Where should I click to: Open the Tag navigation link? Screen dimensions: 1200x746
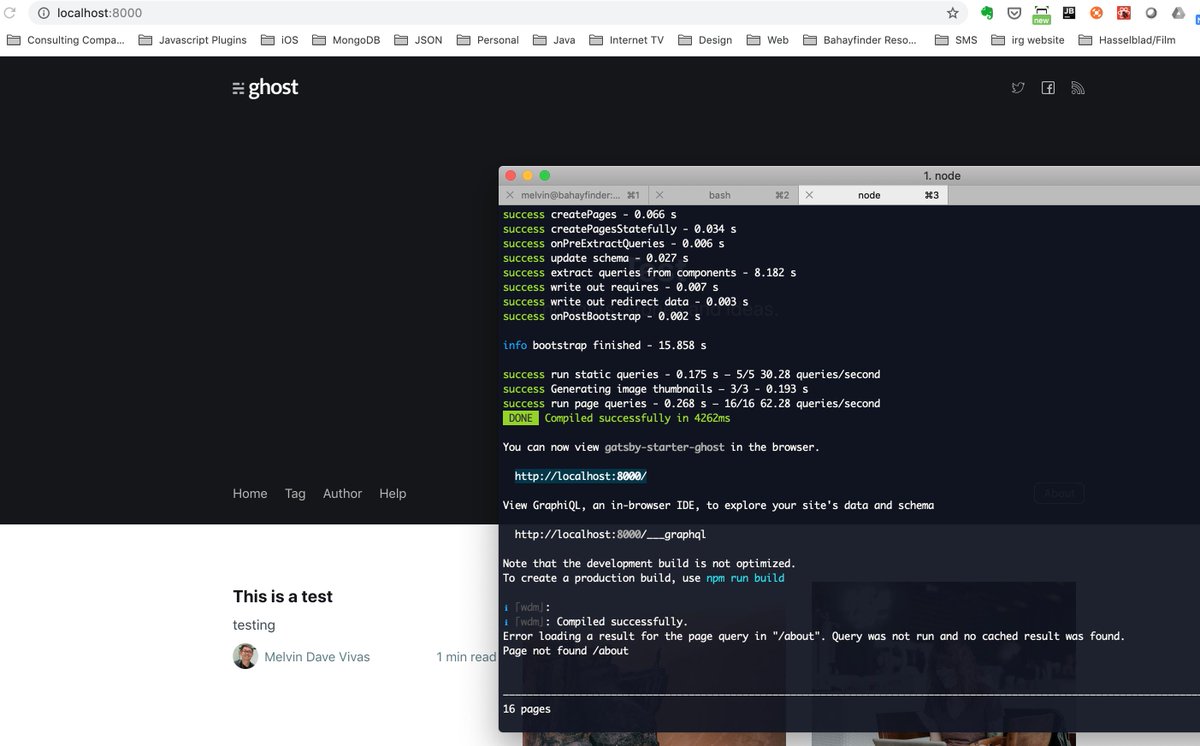295,493
